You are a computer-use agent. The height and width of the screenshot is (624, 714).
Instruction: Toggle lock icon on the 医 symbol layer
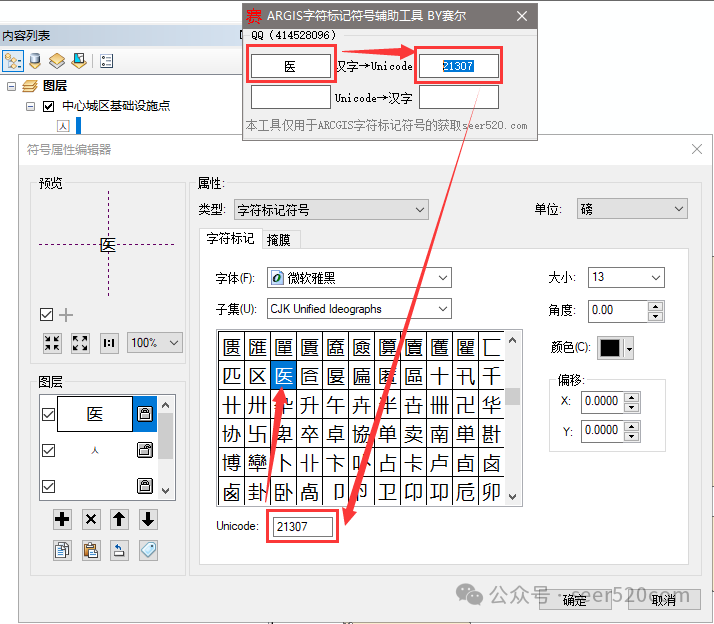[145, 414]
